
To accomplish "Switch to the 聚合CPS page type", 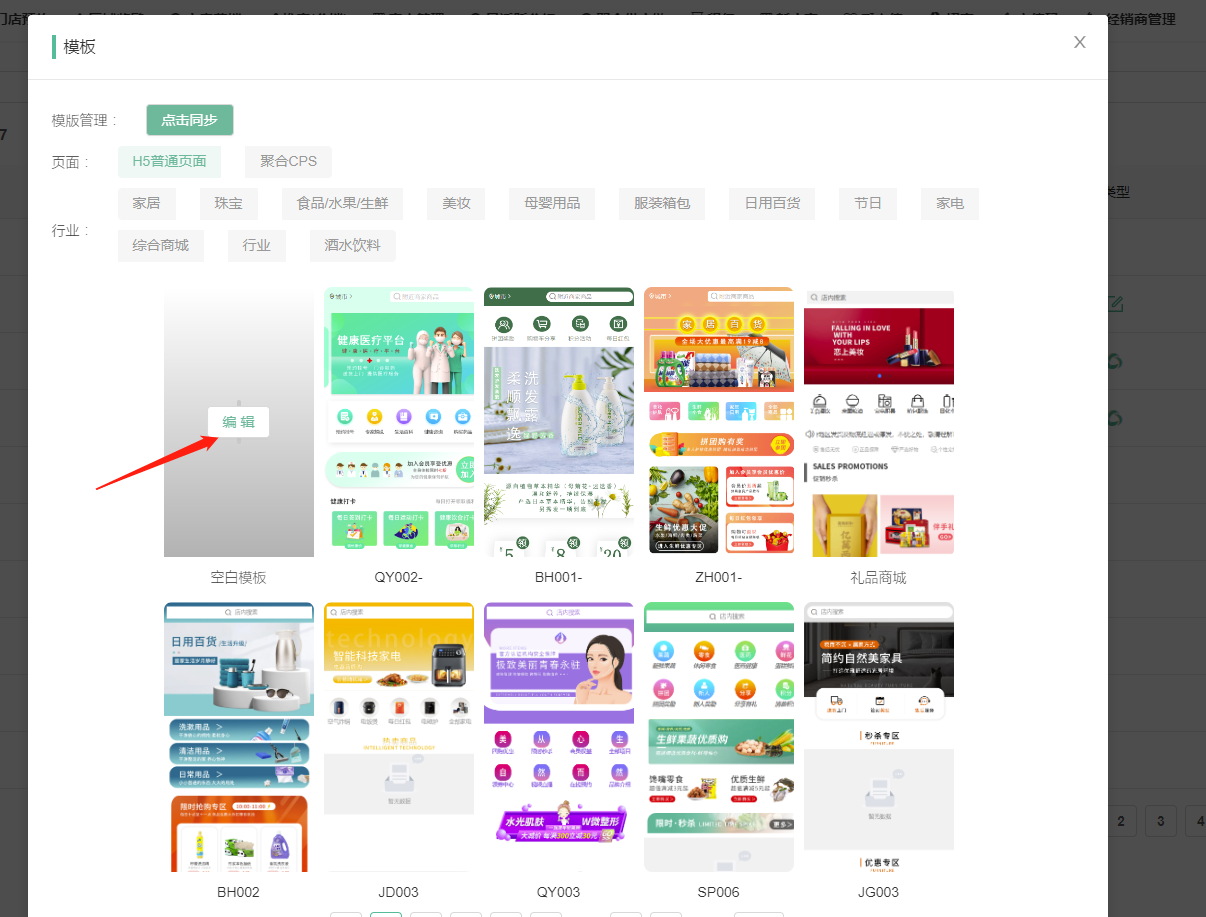I will (x=288, y=162).
